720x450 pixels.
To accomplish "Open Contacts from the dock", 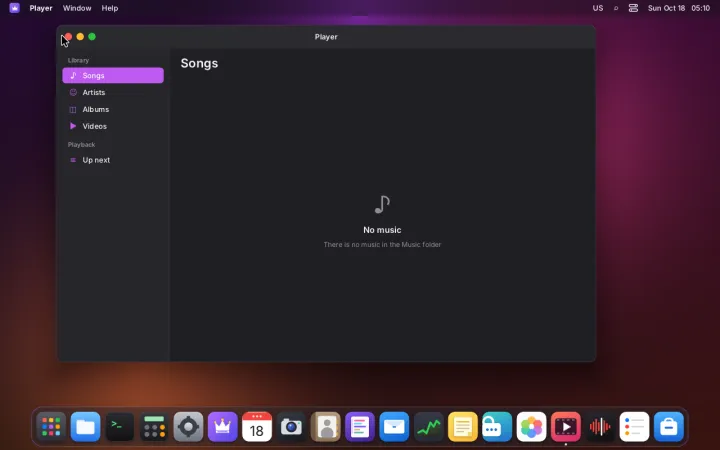I will (326, 427).
